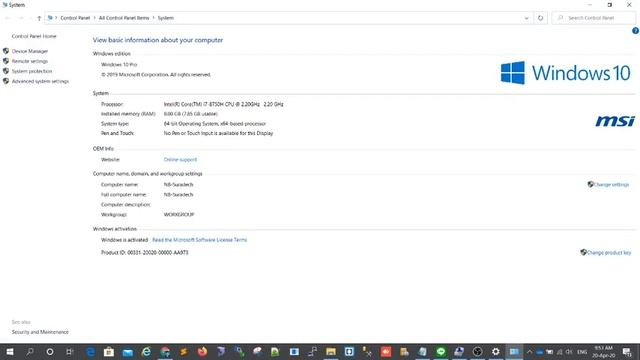Open the volume control in system tray
The height and width of the screenshot is (360, 640).
coord(569,352)
